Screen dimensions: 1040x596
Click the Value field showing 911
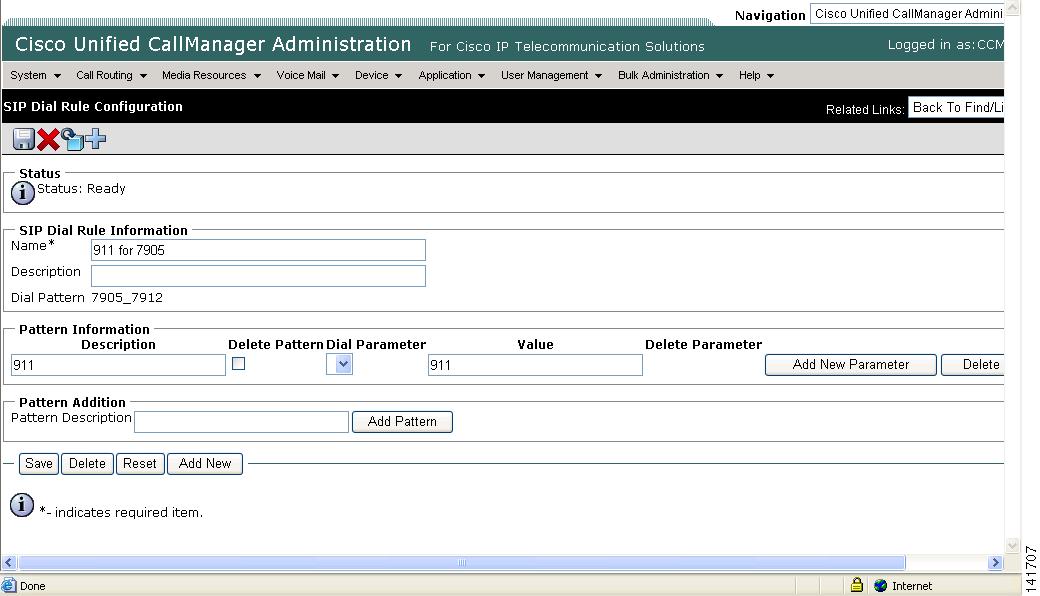[x=535, y=365]
